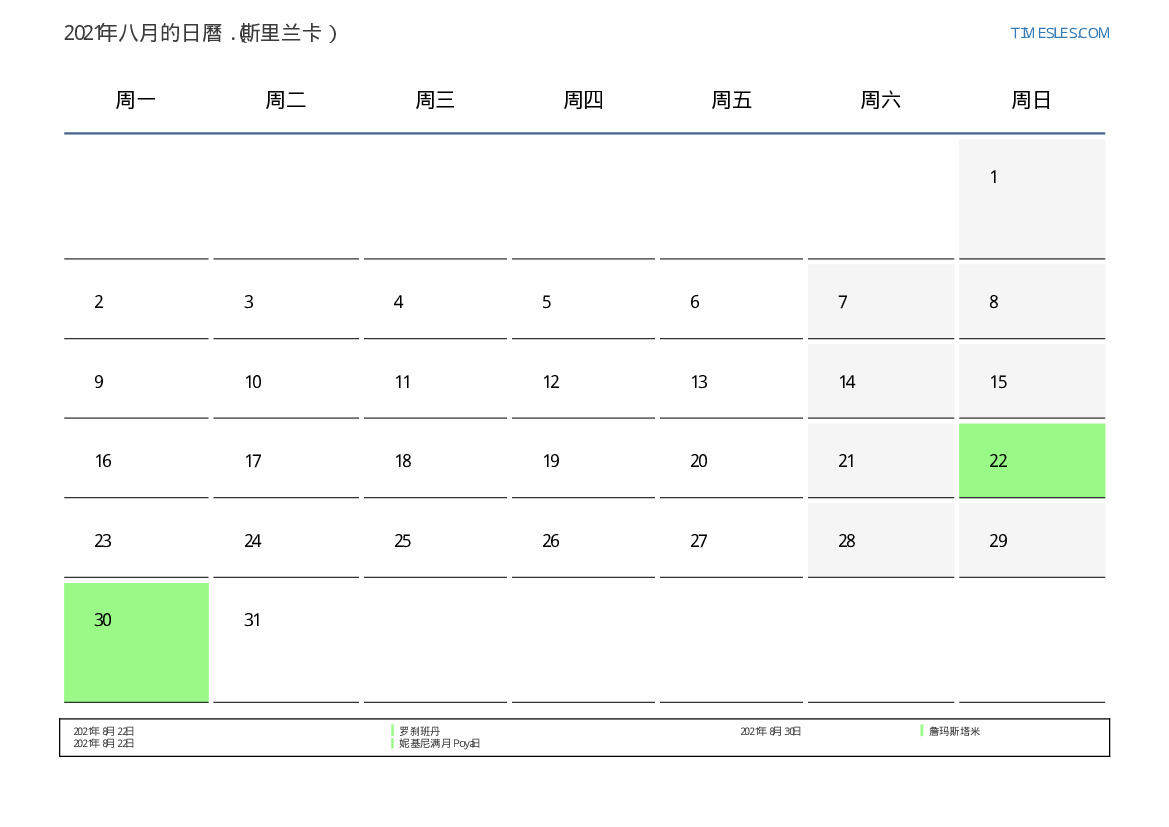Image resolution: width=1169 pixels, height=827 pixels.
Task: Pick day 17 on the calendar
Action: pos(286,461)
